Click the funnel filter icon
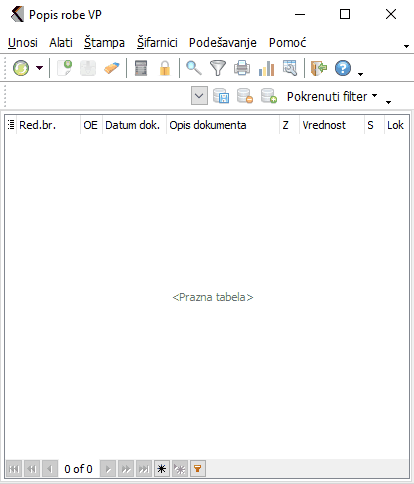The image size is (414, 484). [x=218, y=68]
